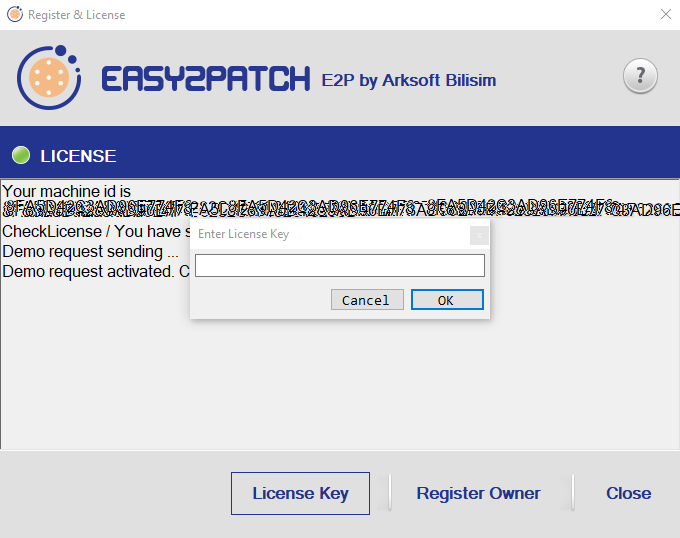Click the green LICENSE status indicator
Viewport: 680px width, 538px height.
(x=21, y=155)
